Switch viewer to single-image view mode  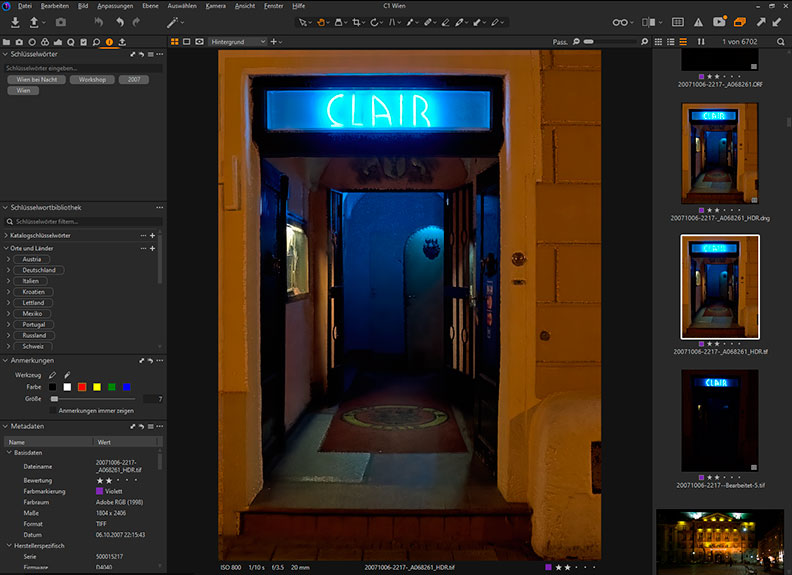pos(186,41)
